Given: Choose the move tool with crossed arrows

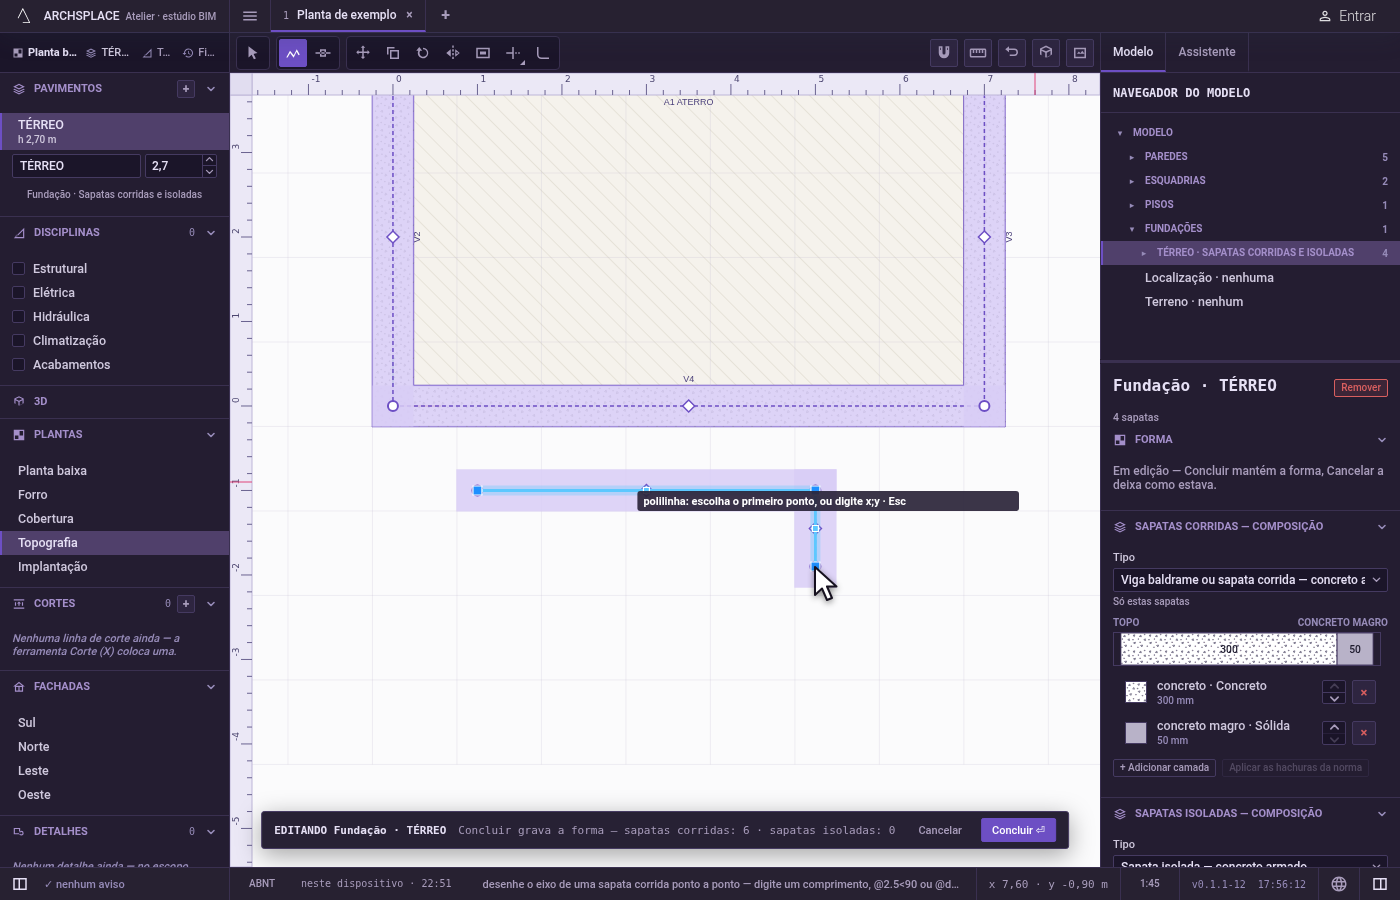Looking at the screenshot, I should point(363,53).
